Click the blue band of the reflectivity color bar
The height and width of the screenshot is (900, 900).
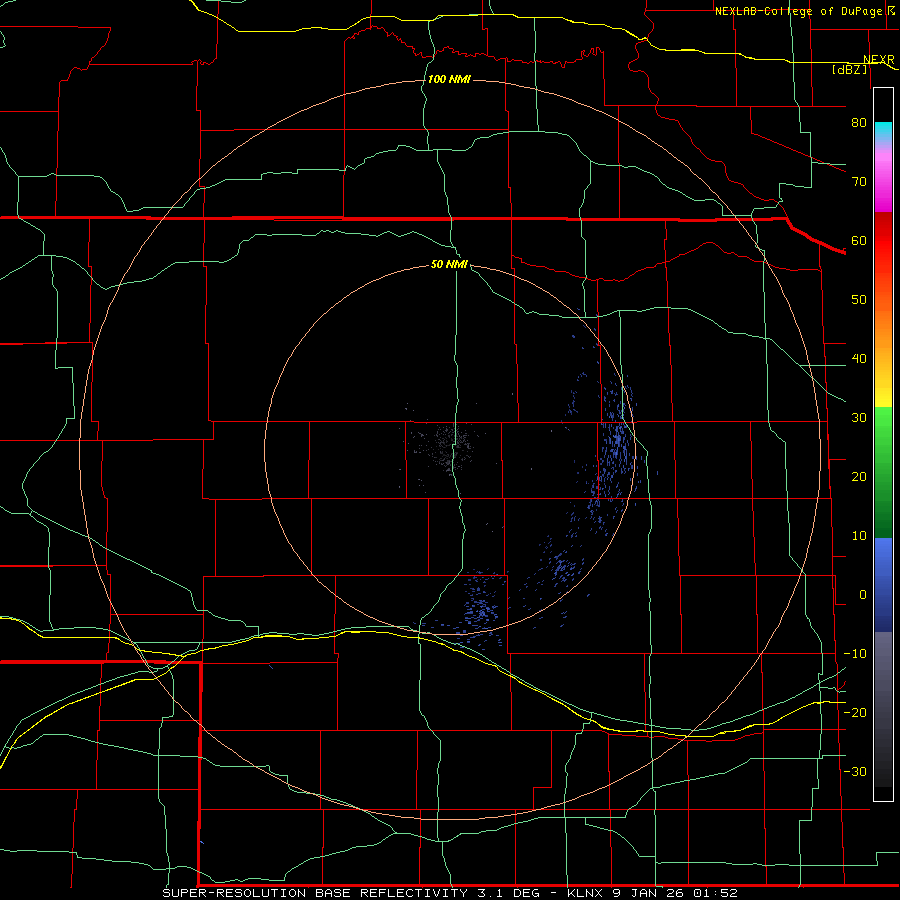(883, 585)
